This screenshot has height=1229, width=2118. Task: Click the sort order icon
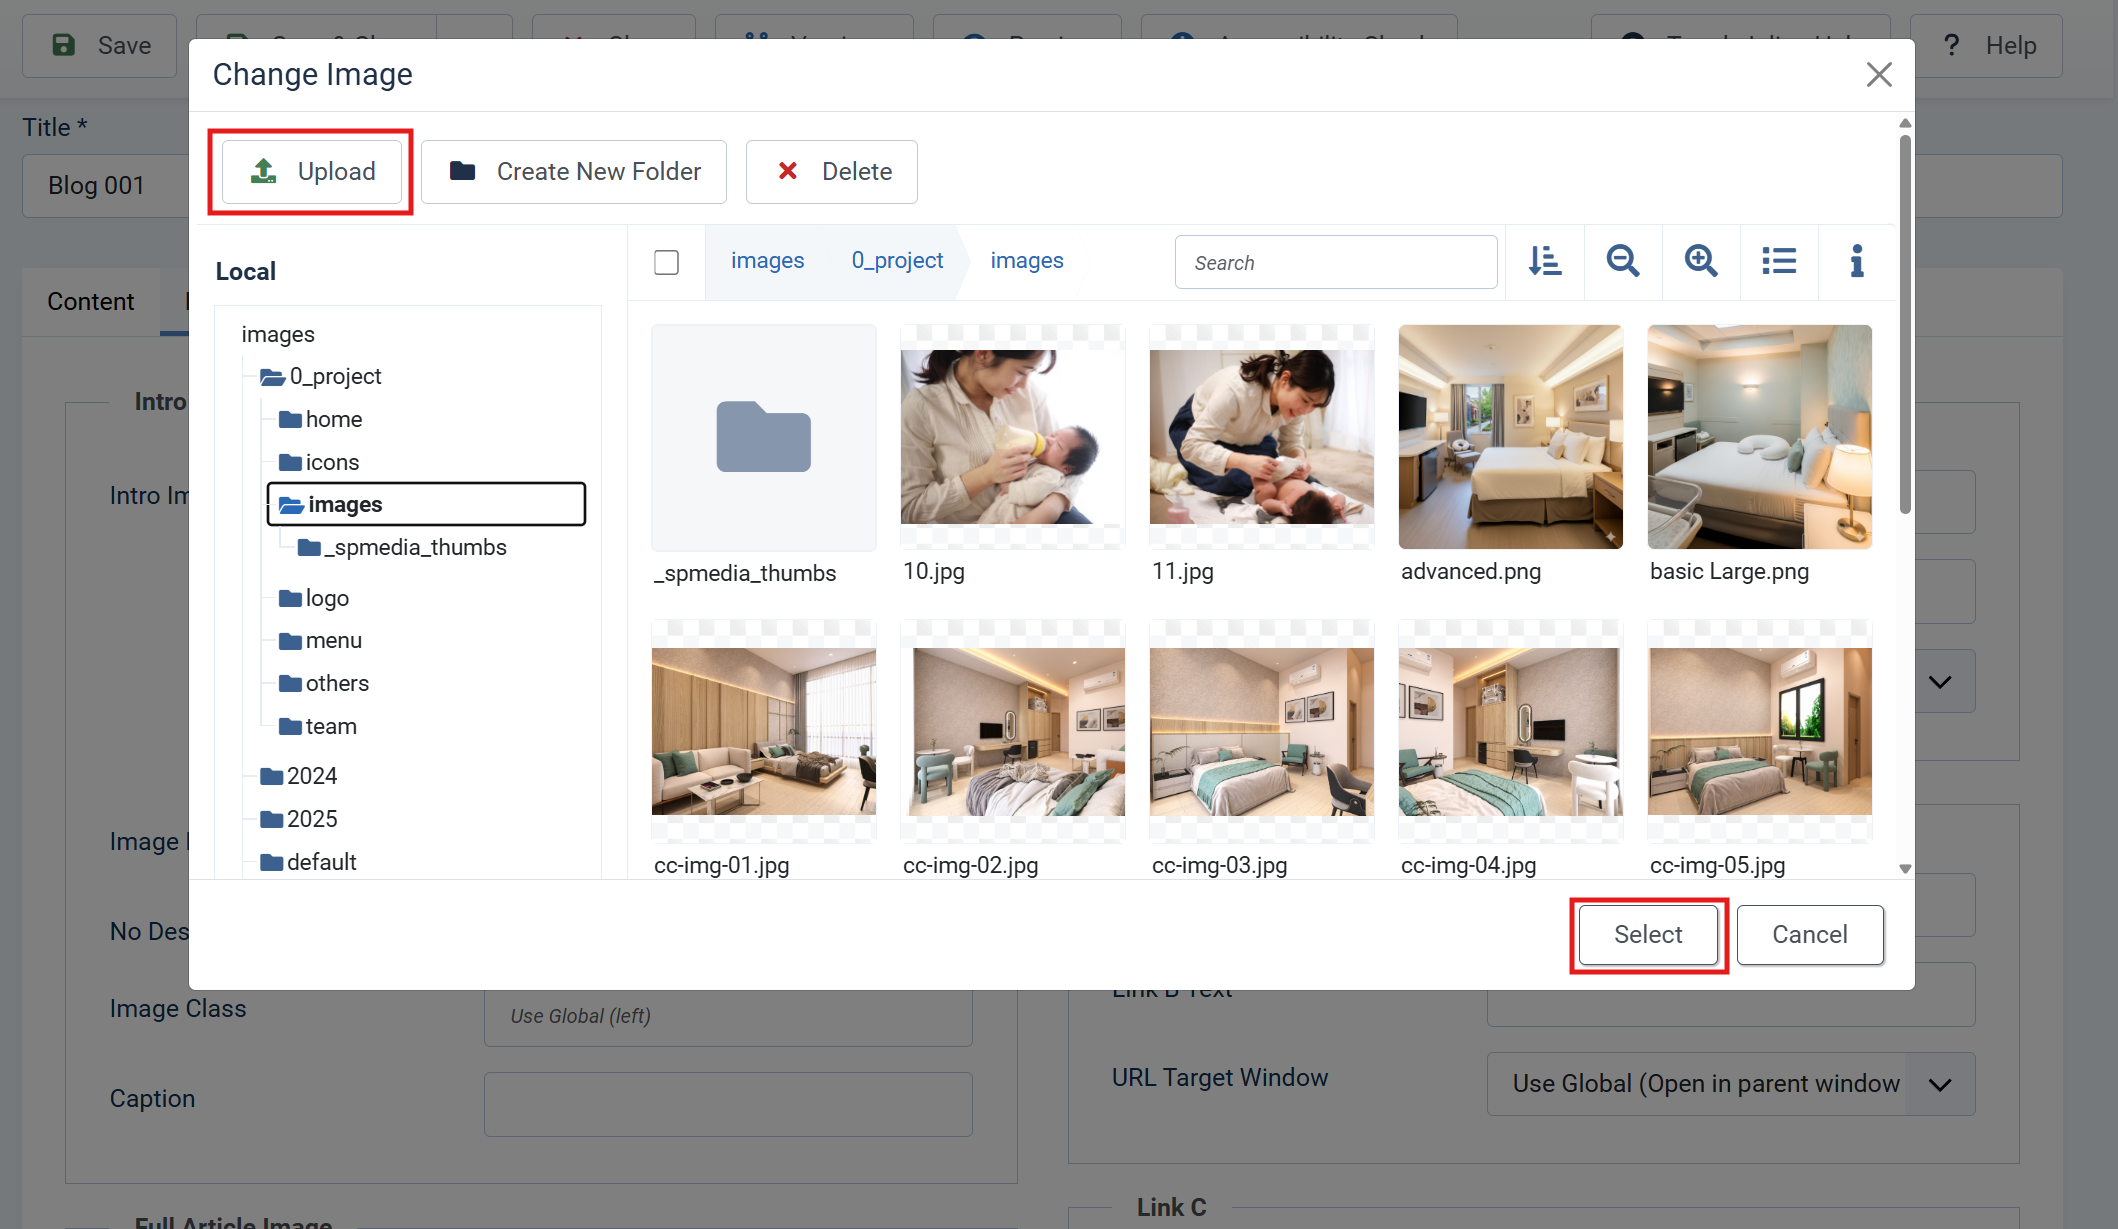coord(1545,262)
